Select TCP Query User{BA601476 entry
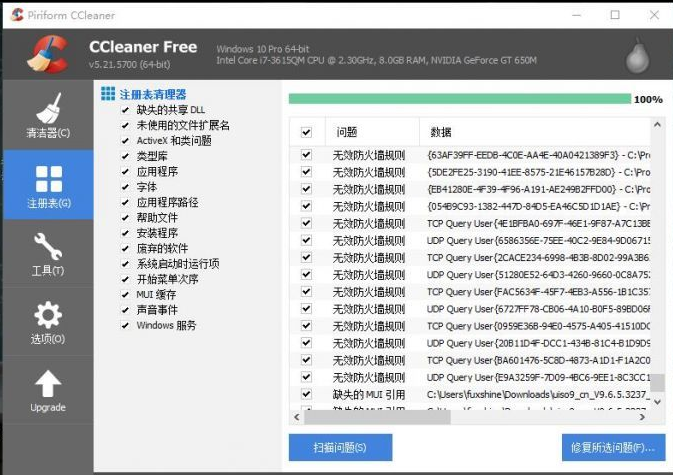The width and height of the screenshot is (673, 475). point(538,360)
